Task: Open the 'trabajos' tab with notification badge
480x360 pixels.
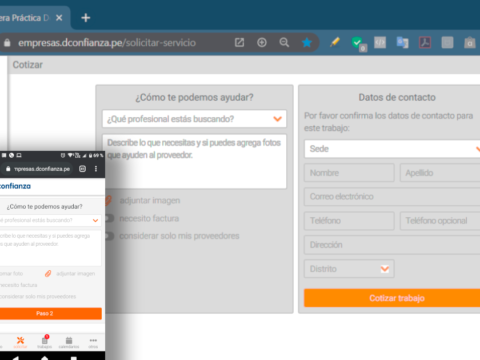Action: 45,342
